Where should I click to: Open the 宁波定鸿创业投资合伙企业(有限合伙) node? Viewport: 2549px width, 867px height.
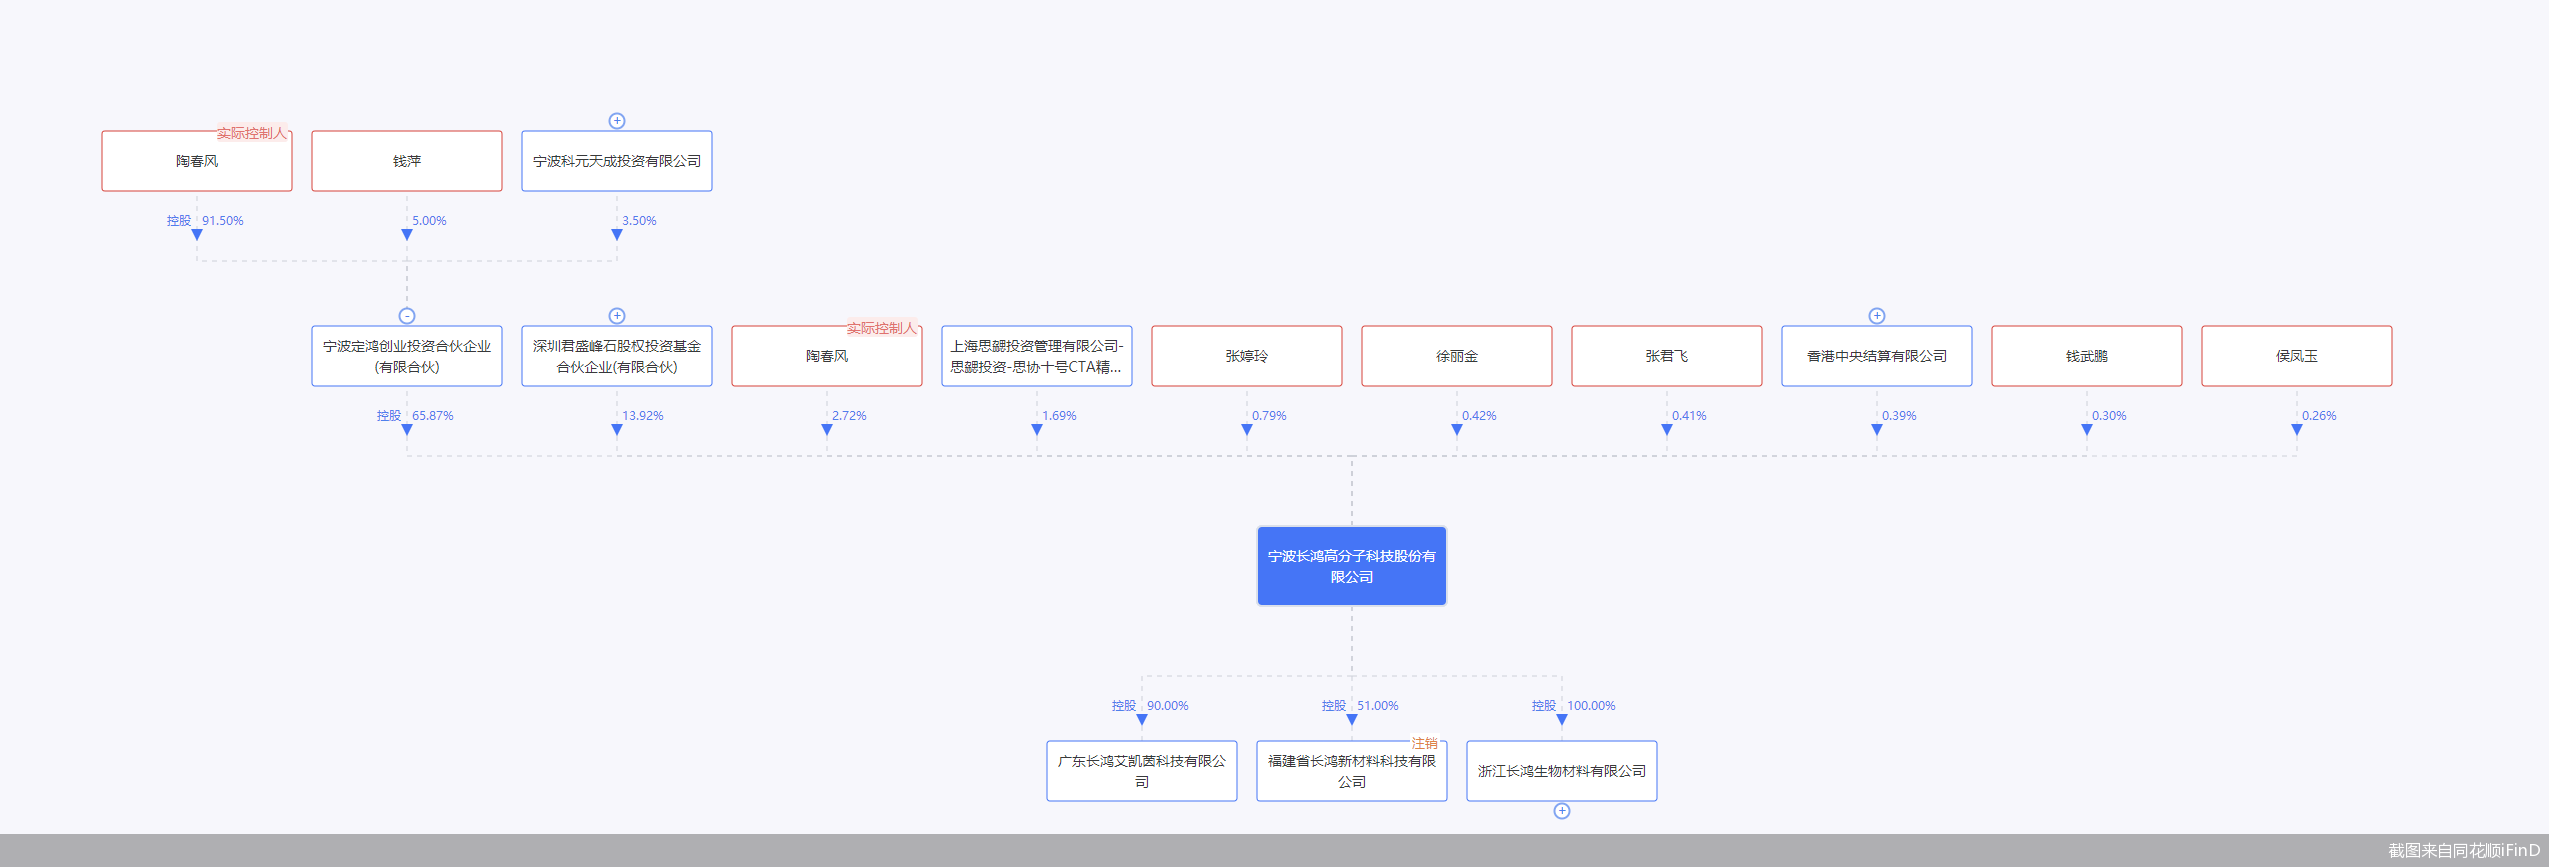pyautogui.click(x=407, y=356)
